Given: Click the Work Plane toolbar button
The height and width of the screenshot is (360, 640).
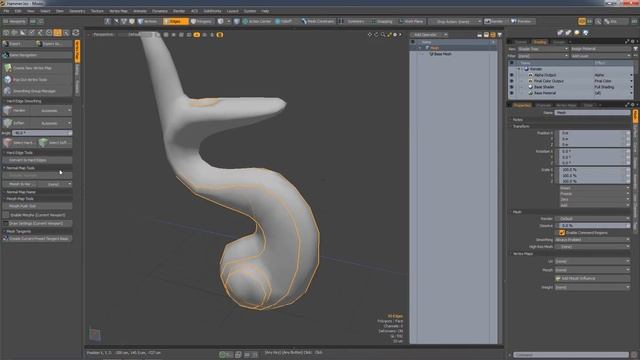Looking at the screenshot, I should tap(411, 21).
